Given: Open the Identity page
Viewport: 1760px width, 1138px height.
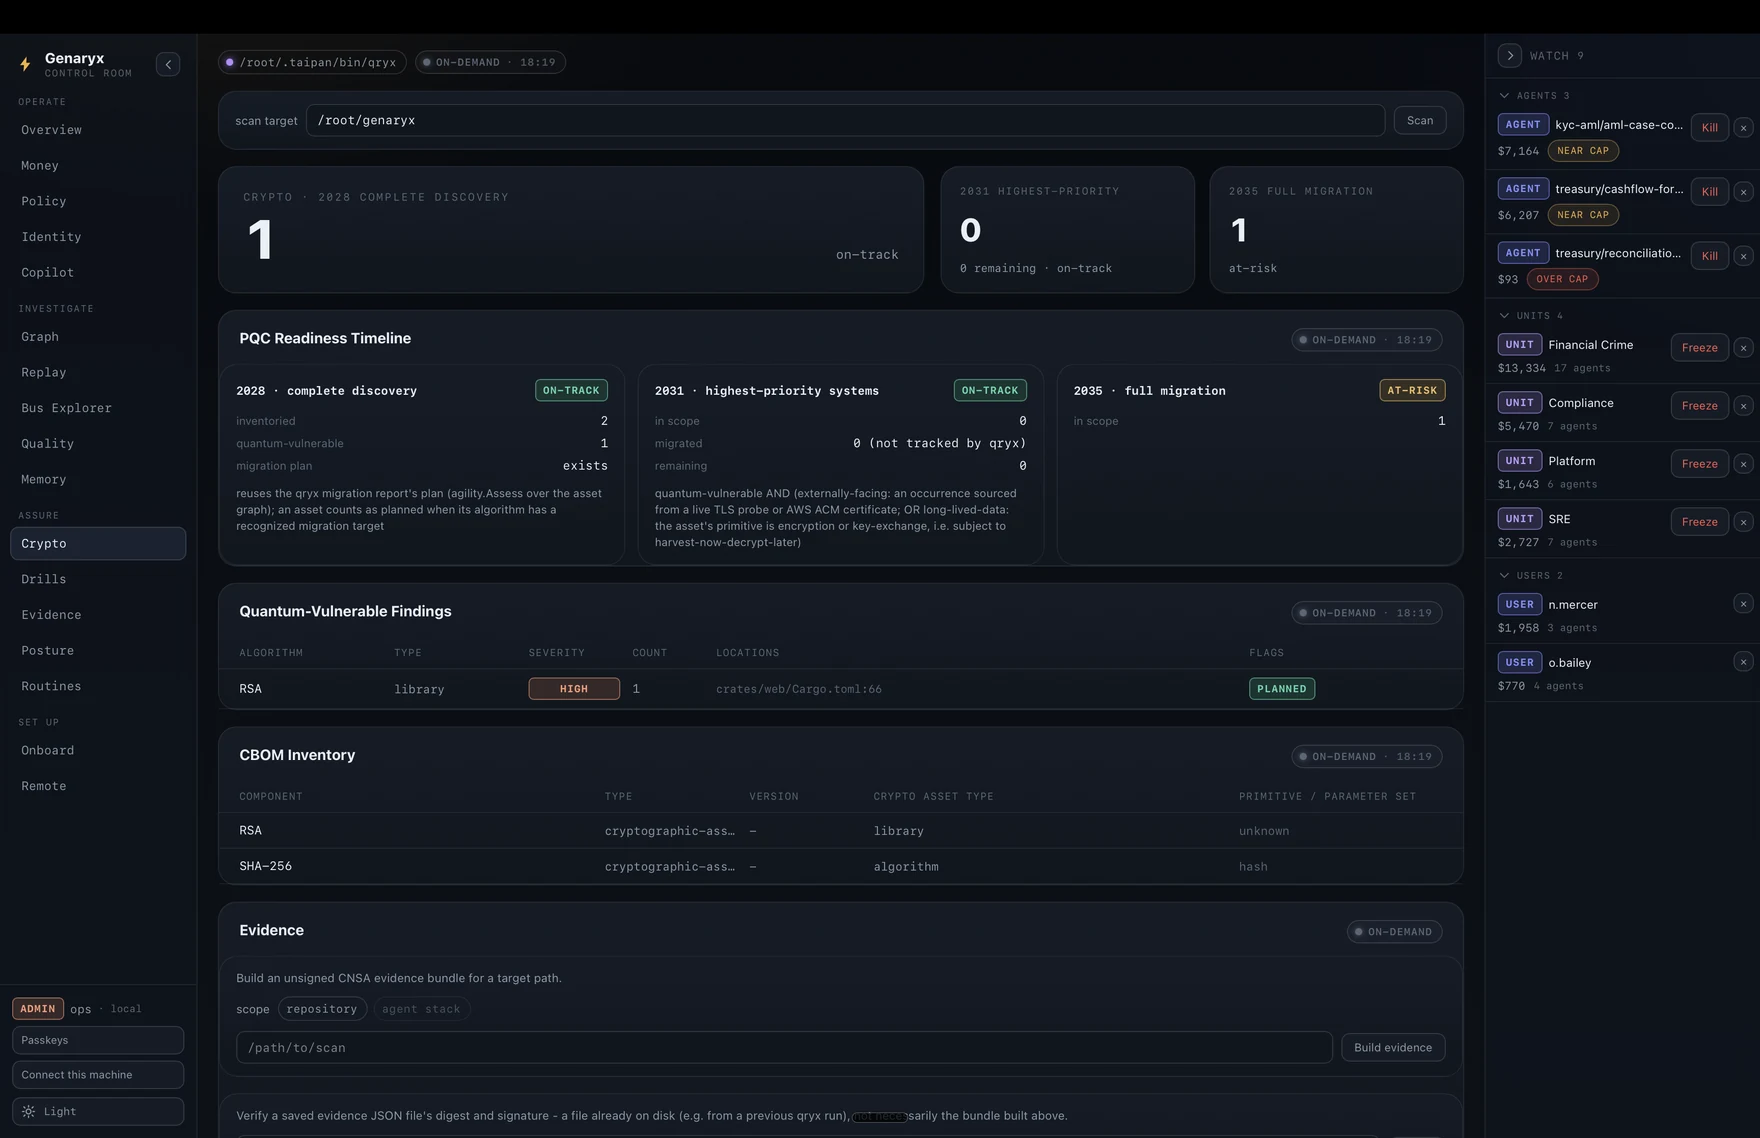Looking at the screenshot, I should (98, 237).
